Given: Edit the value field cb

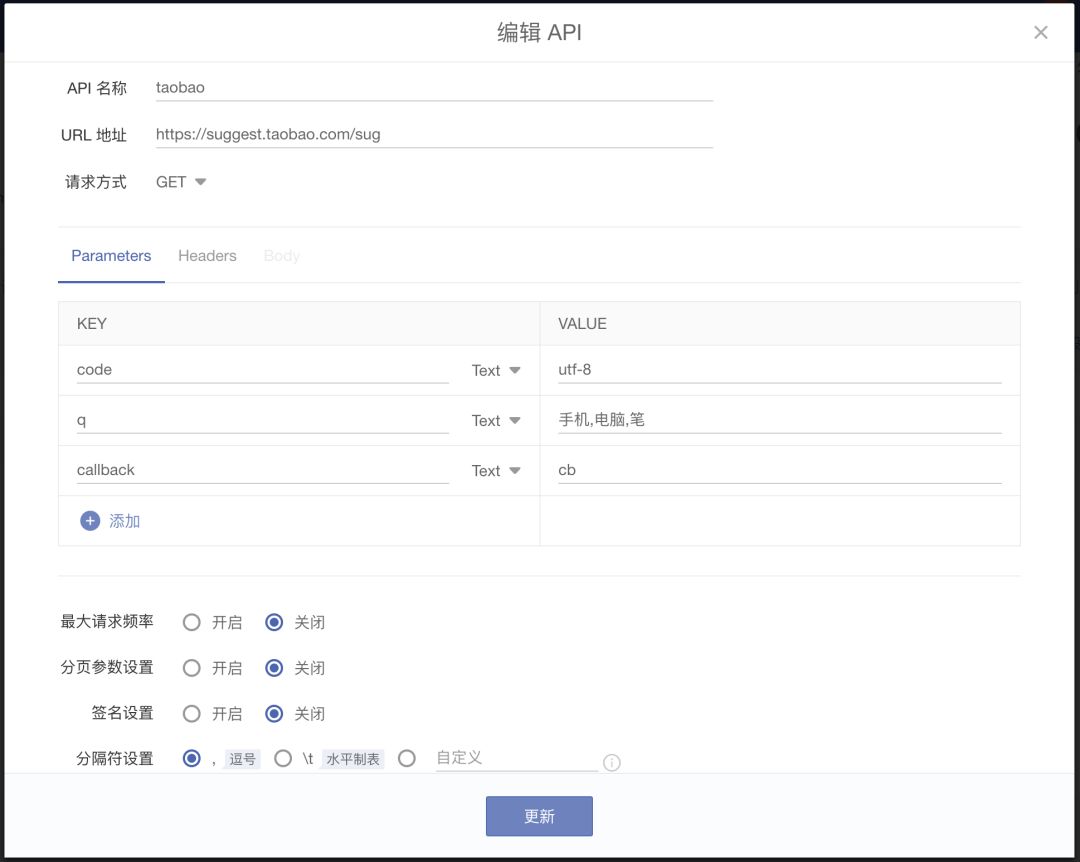Looking at the screenshot, I should 779,471.
